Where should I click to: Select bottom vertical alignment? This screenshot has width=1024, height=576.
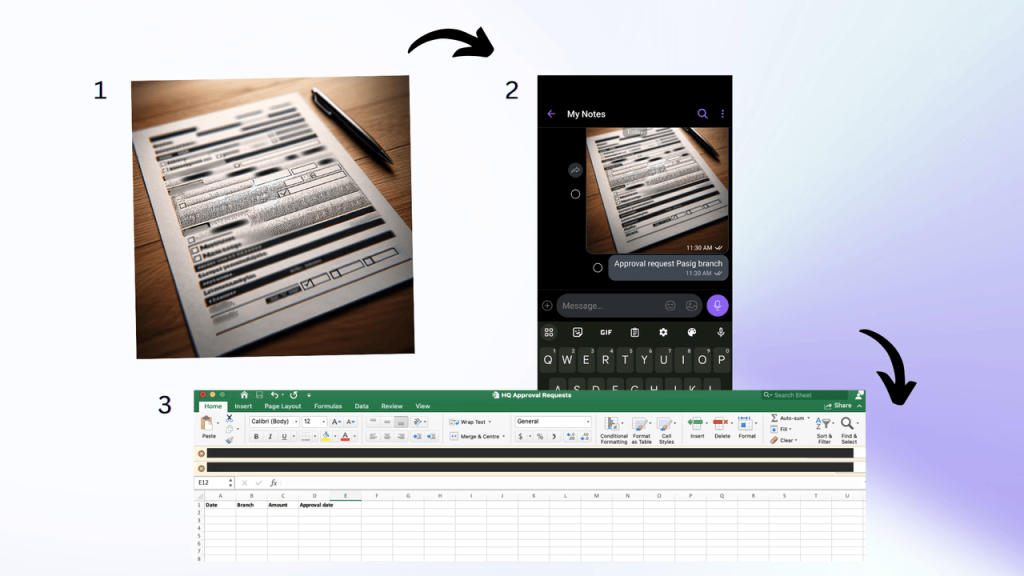(x=401, y=422)
